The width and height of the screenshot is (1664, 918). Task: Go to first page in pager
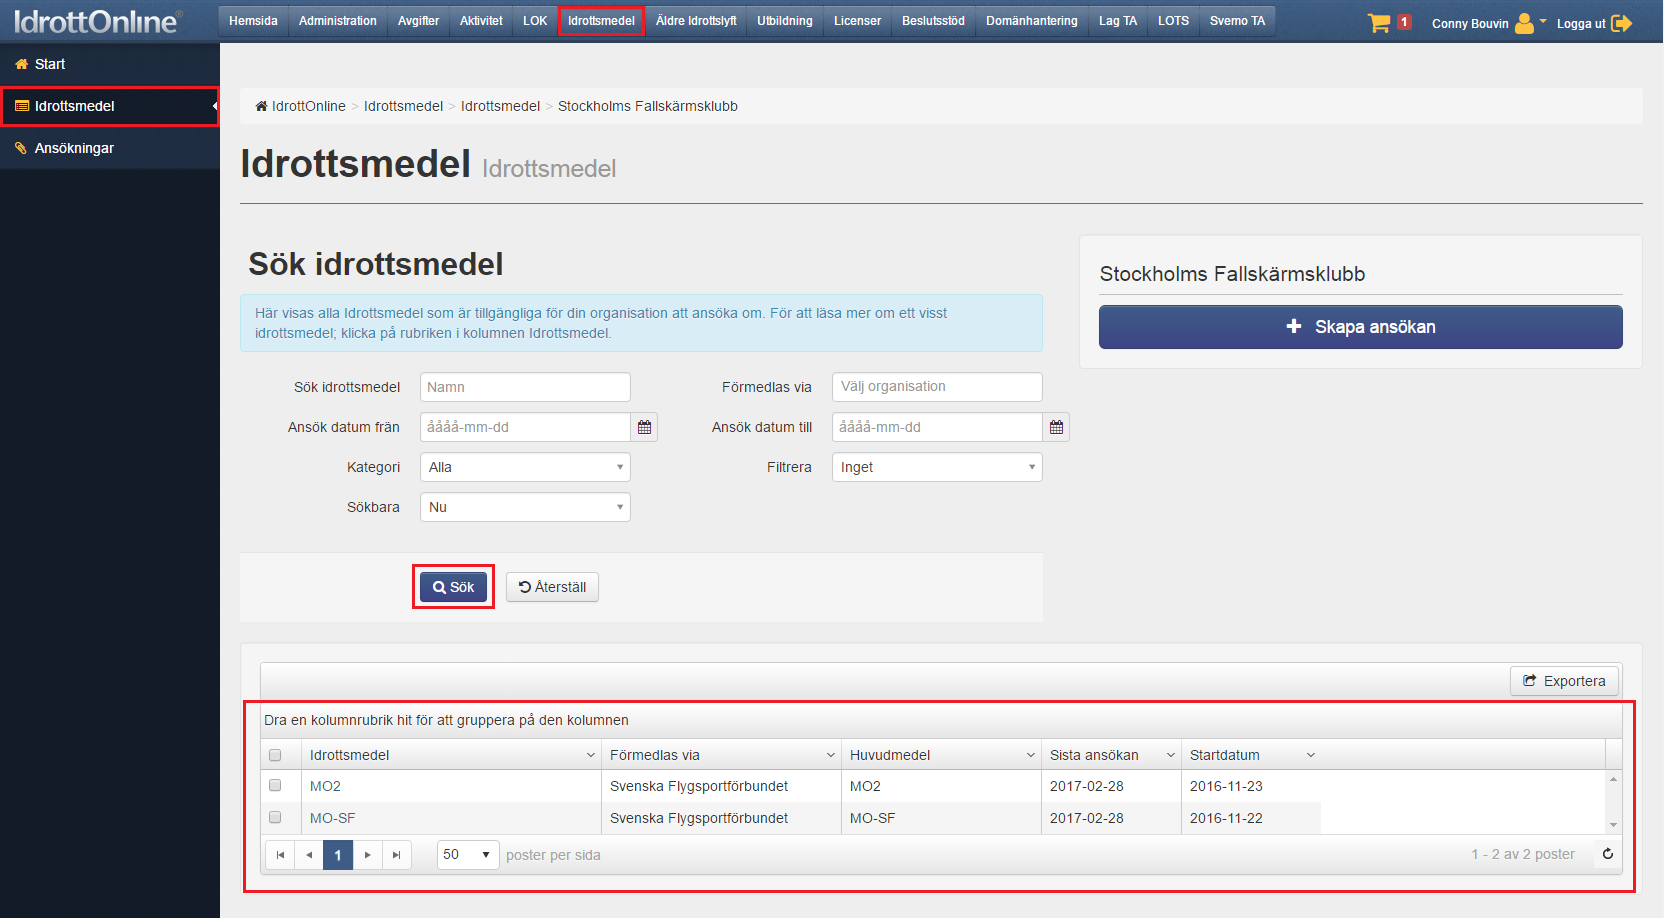click(280, 855)
